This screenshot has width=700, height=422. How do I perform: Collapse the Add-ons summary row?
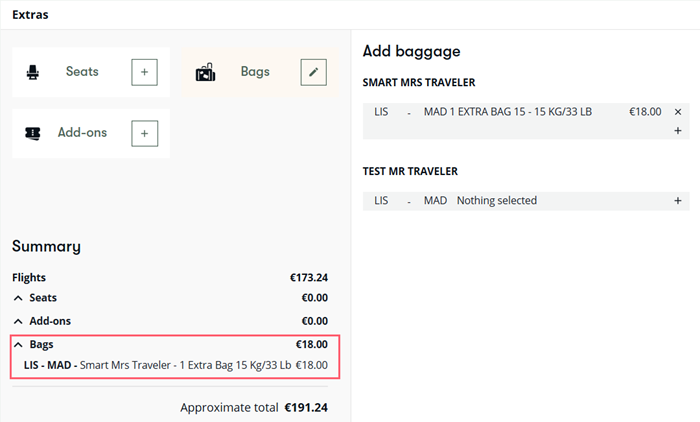coord(18,321)
